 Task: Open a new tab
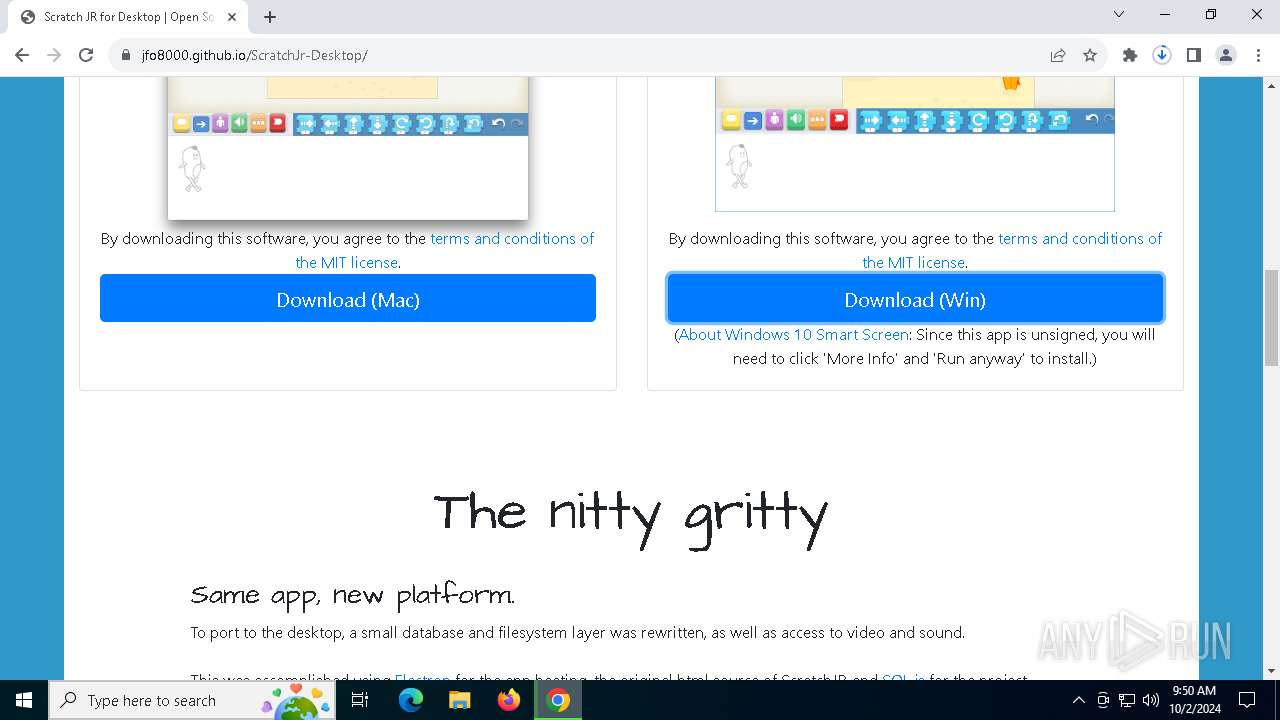click(270, 17)
